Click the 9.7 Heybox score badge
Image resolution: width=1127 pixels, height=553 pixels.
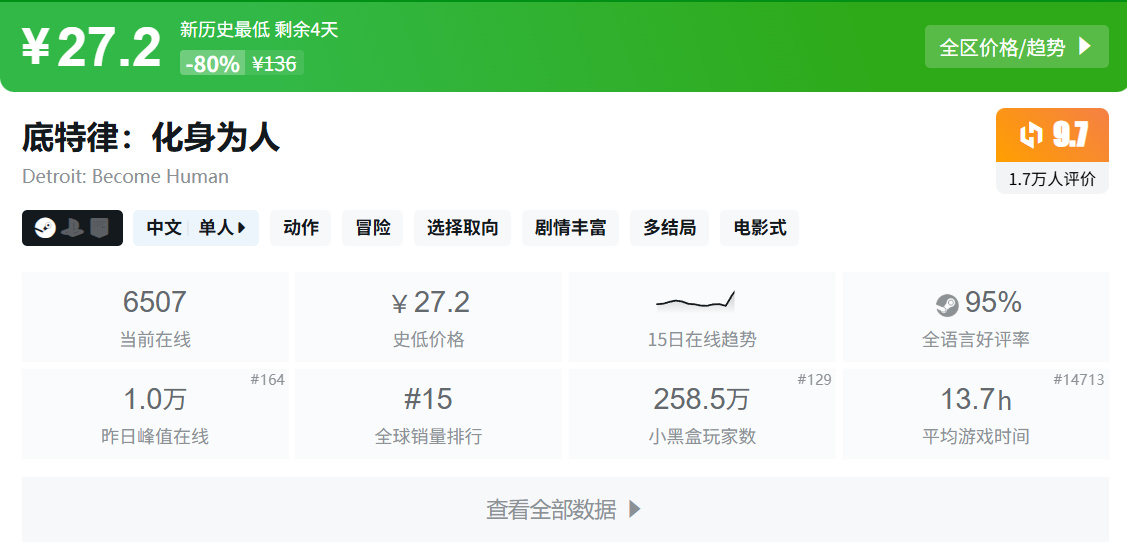click(x=1052, y=135)
